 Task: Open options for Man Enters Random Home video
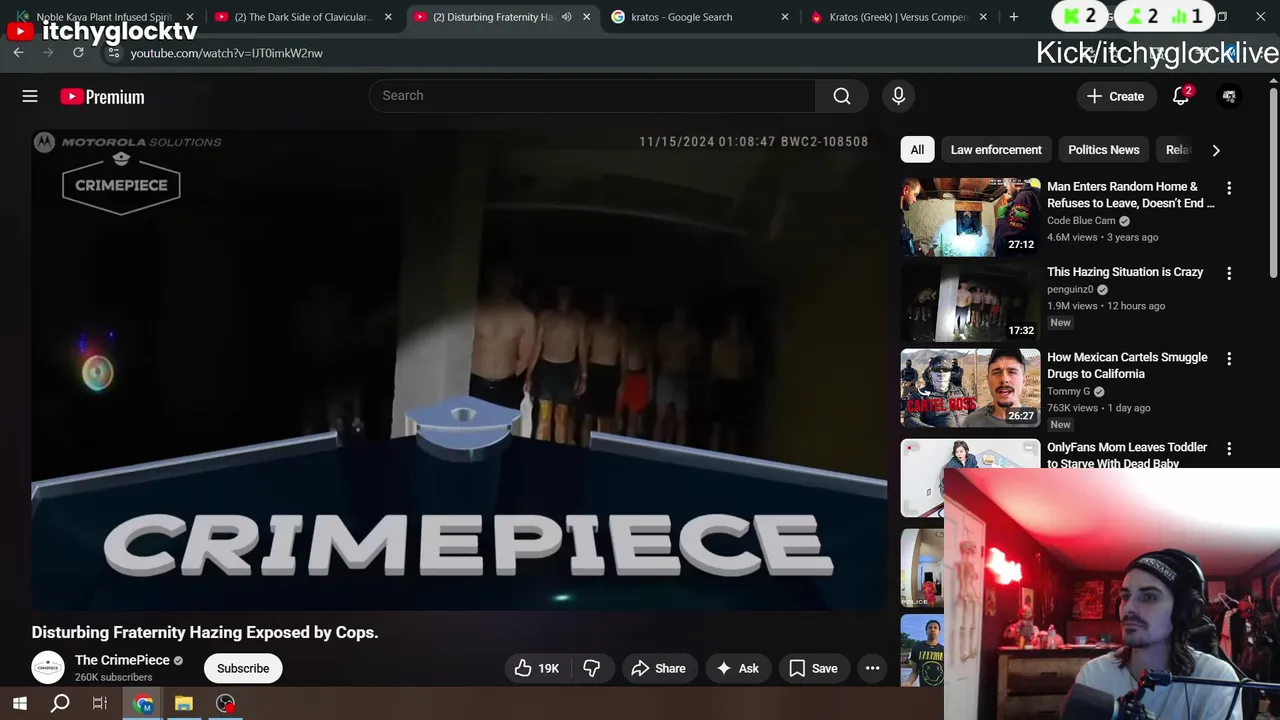1229,188
